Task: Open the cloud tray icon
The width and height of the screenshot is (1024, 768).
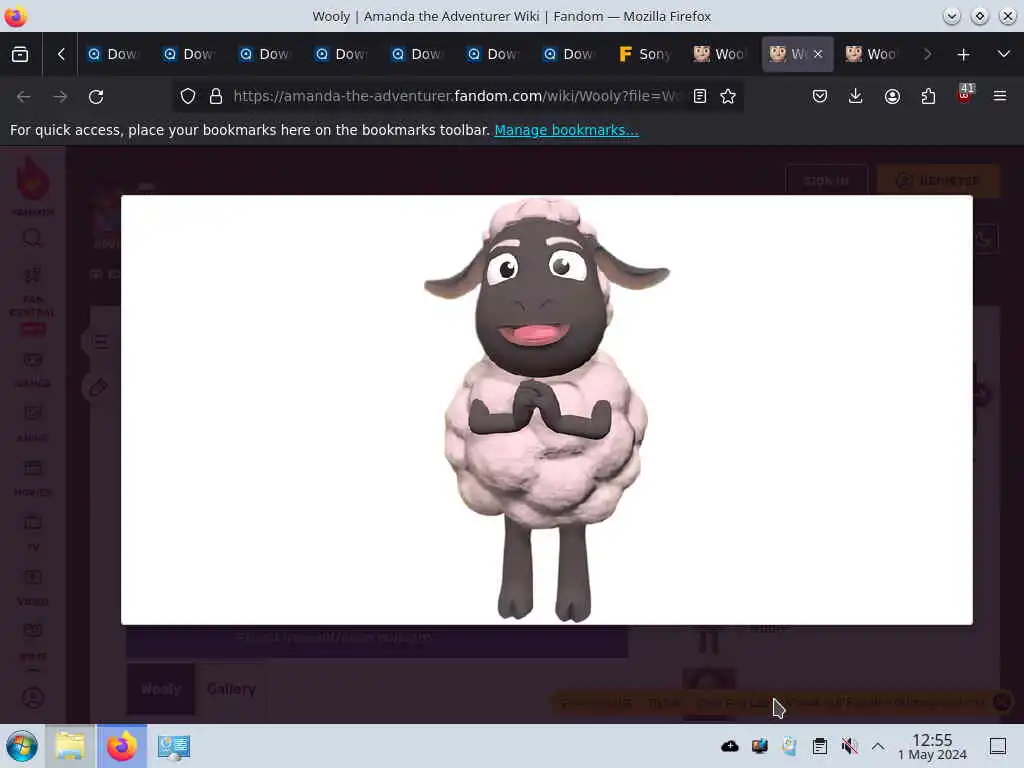Action: [x=729, y=746]
